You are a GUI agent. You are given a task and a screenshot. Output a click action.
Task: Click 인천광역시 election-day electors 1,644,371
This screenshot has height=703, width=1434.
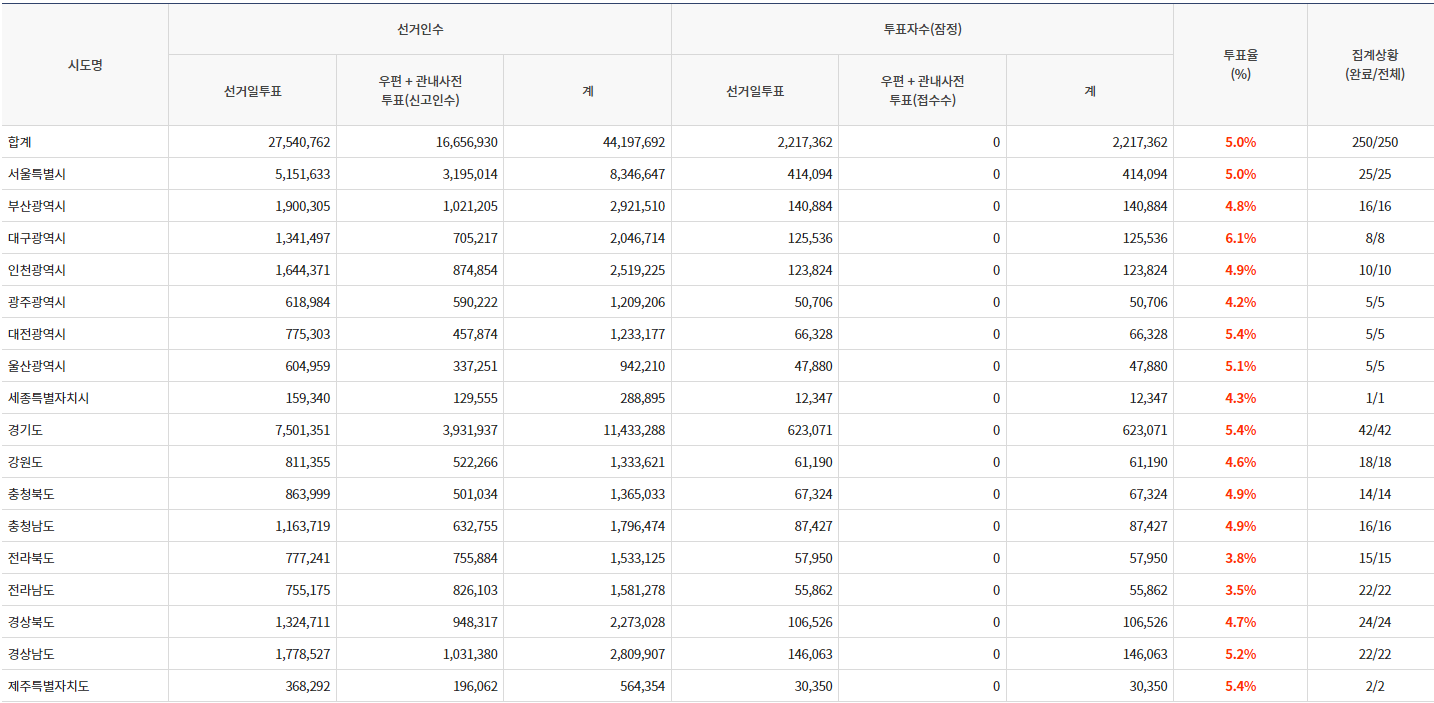[x=299, y=270]
